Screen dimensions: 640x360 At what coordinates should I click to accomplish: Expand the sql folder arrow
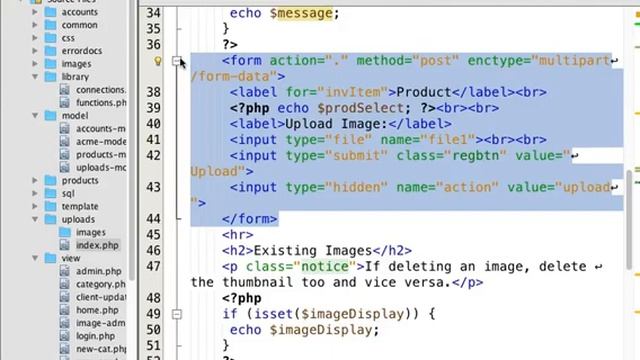[x=35, y=193]
